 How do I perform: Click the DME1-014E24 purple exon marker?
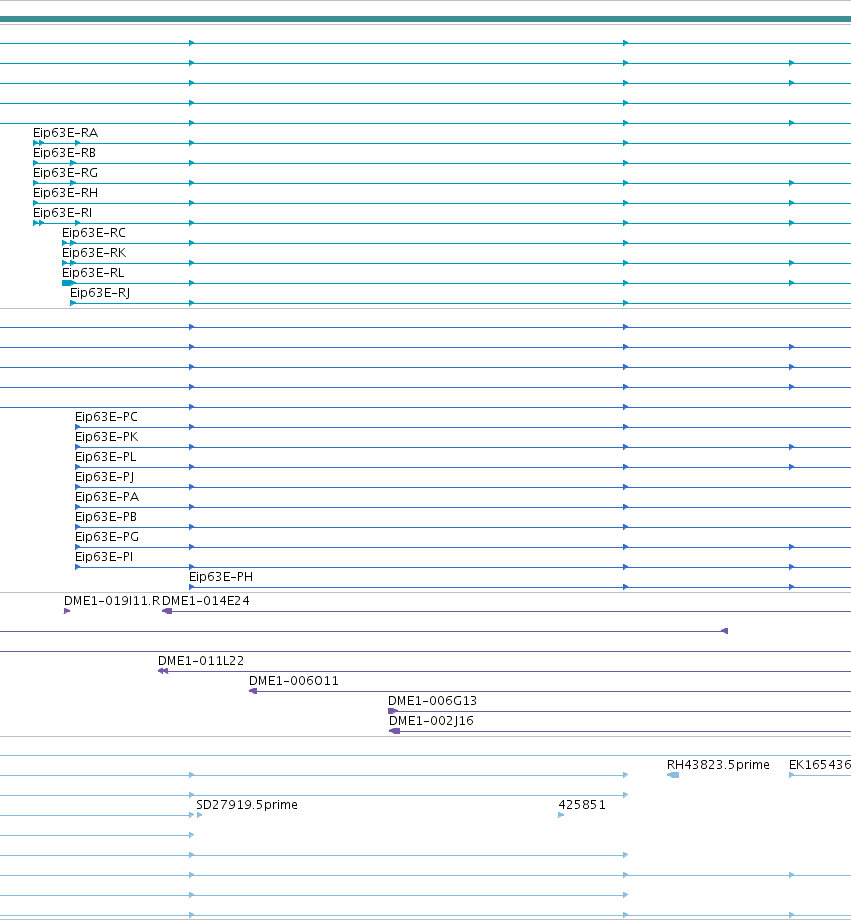[x=167, y=611]
